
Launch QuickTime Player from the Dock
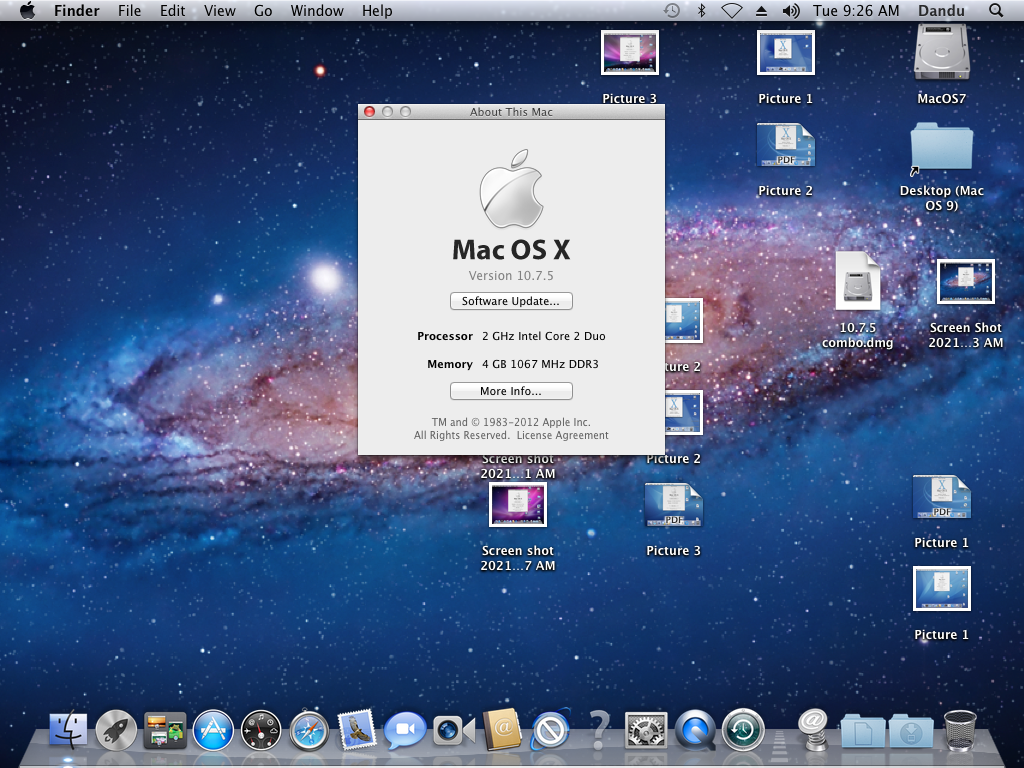coord(695,729)
